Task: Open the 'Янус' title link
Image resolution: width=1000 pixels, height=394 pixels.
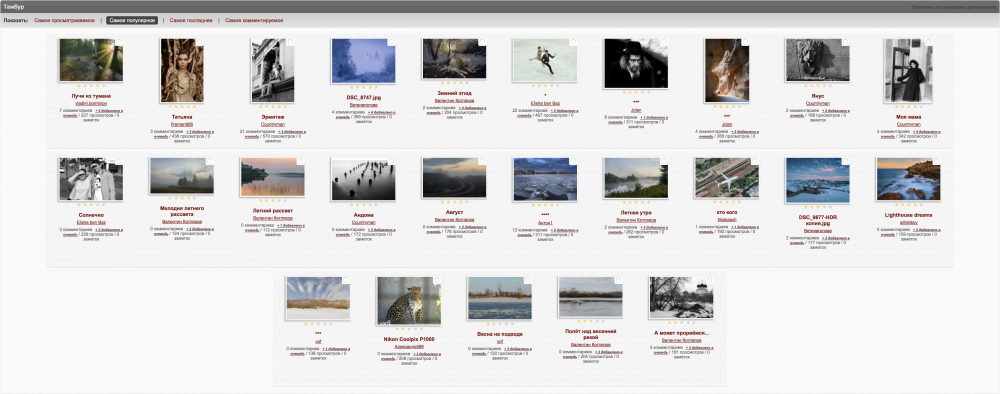Action: coord(817,96)
